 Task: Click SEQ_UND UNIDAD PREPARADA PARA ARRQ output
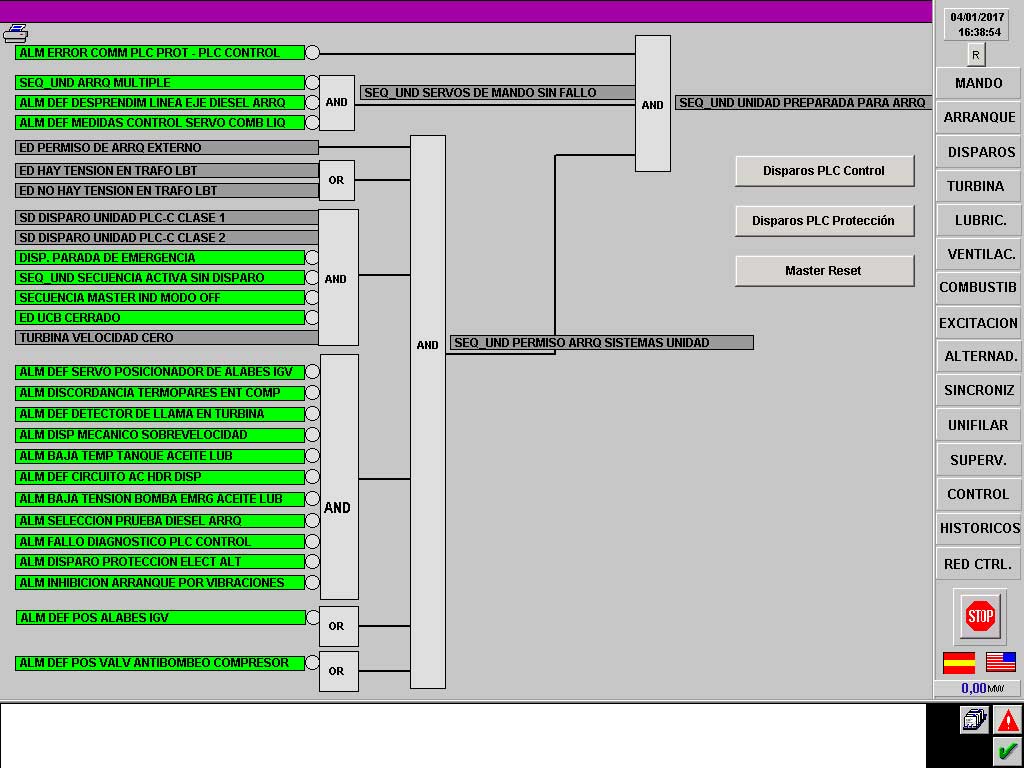pyautogui.click(x=803, y=103)
